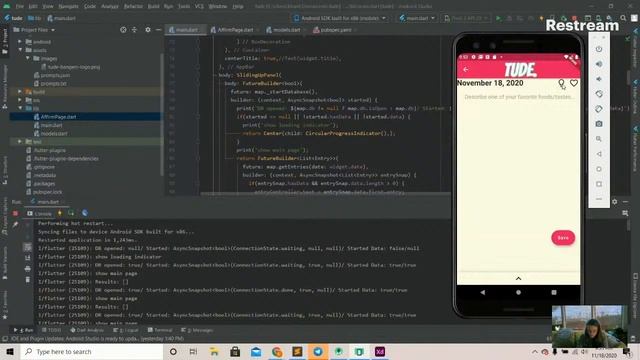Viewport: 640px width, 360px height.
Task: Stop the running process (red square)
Action: [574, 18]
